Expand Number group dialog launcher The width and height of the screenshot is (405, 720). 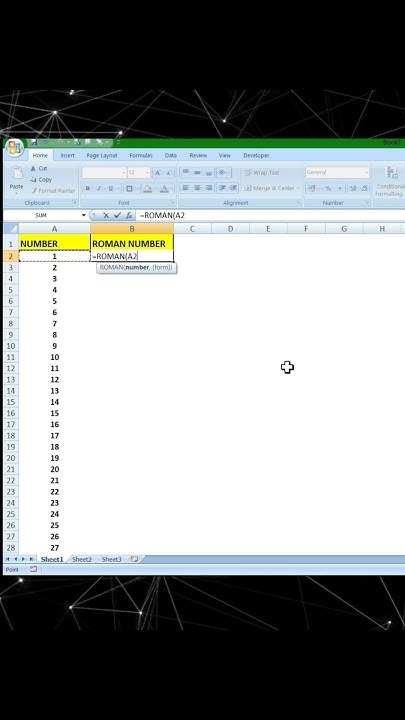coord(367,202)
